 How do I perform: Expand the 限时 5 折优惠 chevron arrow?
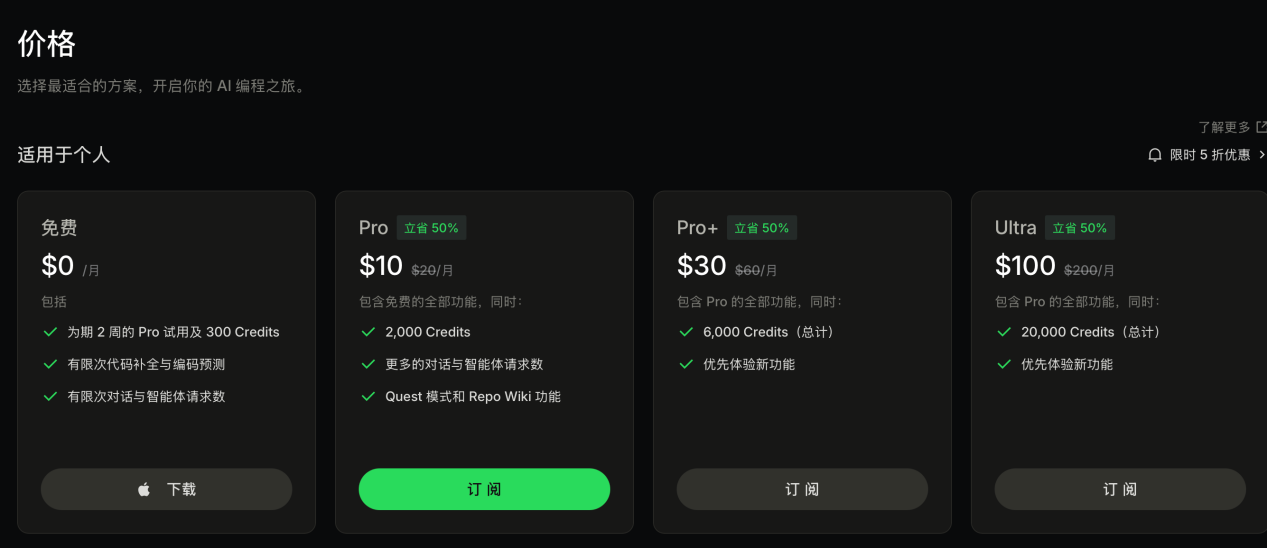(x=1262, y=155)
